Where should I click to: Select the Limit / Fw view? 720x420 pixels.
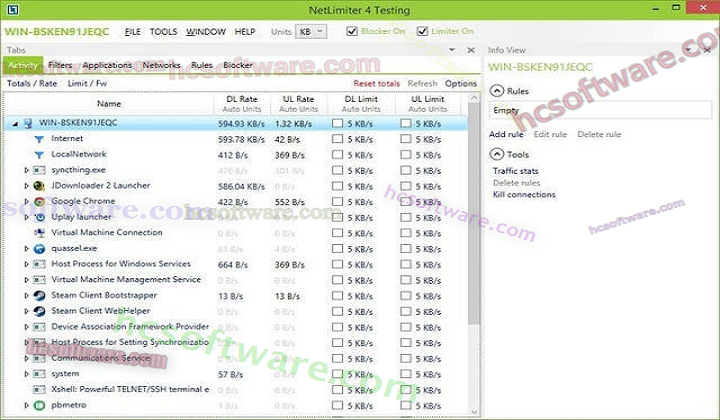pos(87,84)
